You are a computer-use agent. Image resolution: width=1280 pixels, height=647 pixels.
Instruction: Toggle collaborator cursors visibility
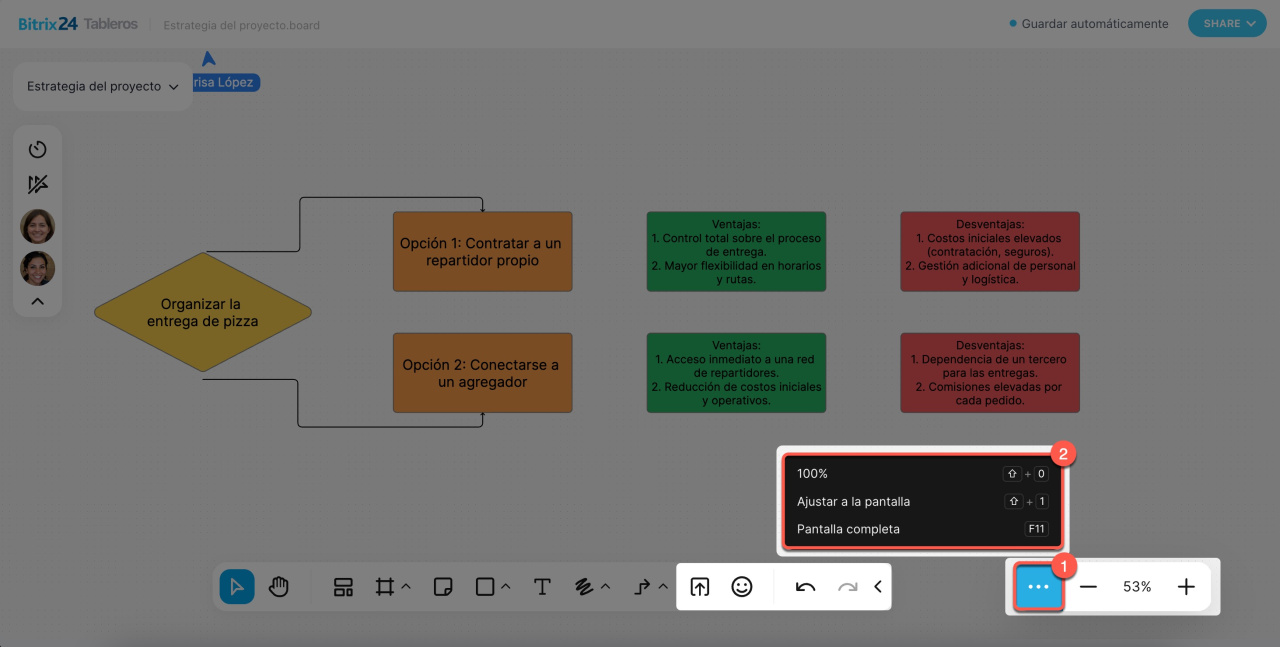pos(38,185)
